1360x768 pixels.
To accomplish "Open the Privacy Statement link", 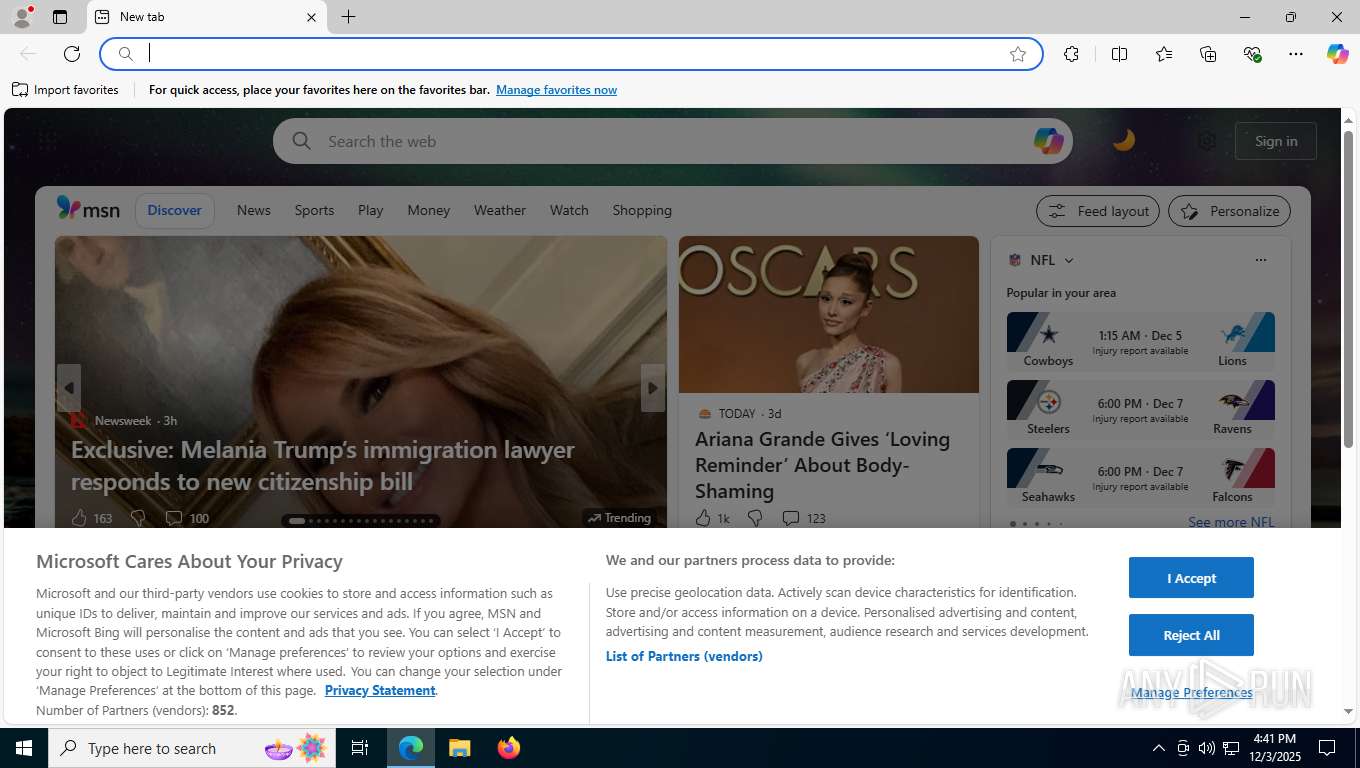I will [380, 690].
